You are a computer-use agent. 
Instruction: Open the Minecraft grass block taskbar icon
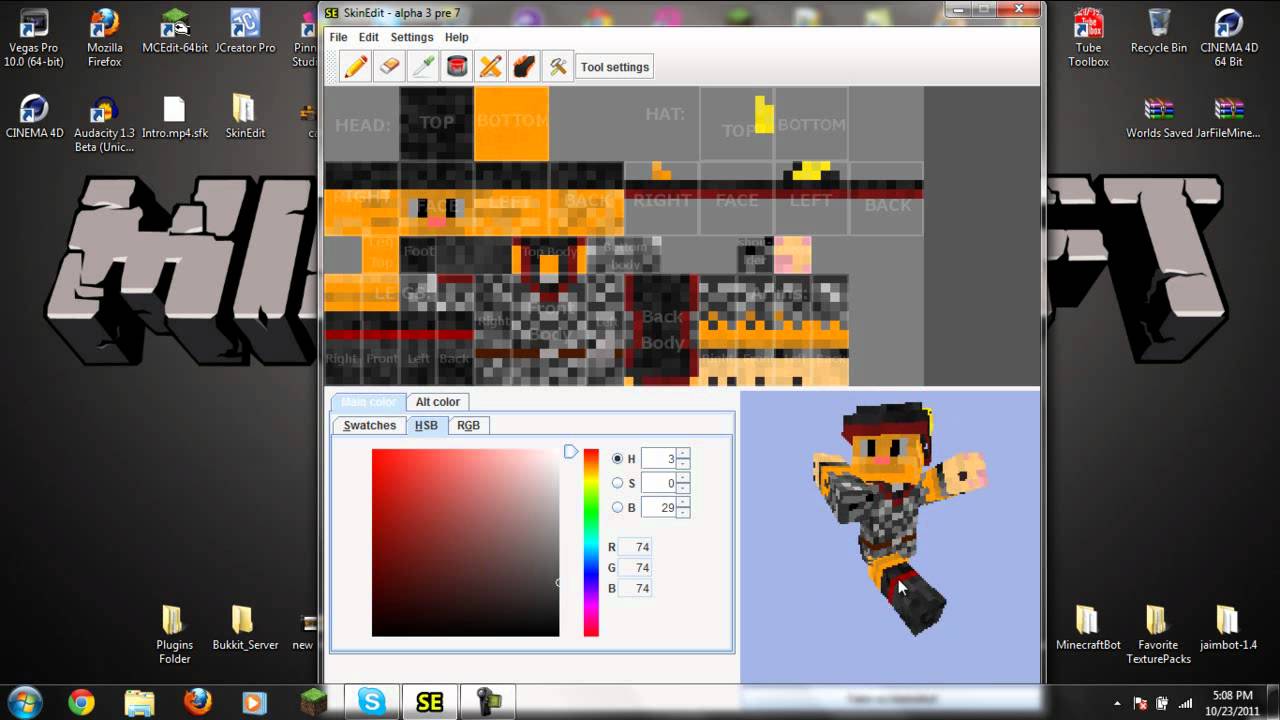314,702
